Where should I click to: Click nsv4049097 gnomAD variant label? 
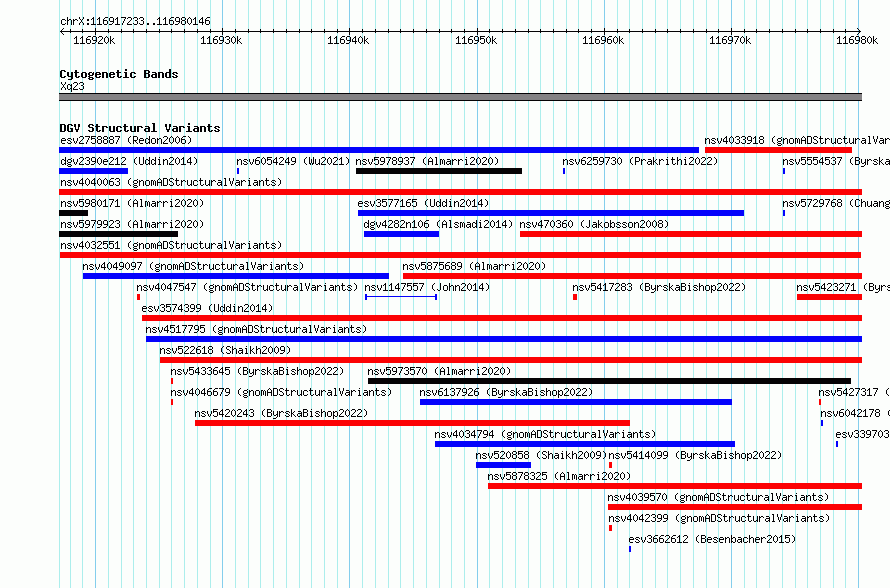[194, 266]
